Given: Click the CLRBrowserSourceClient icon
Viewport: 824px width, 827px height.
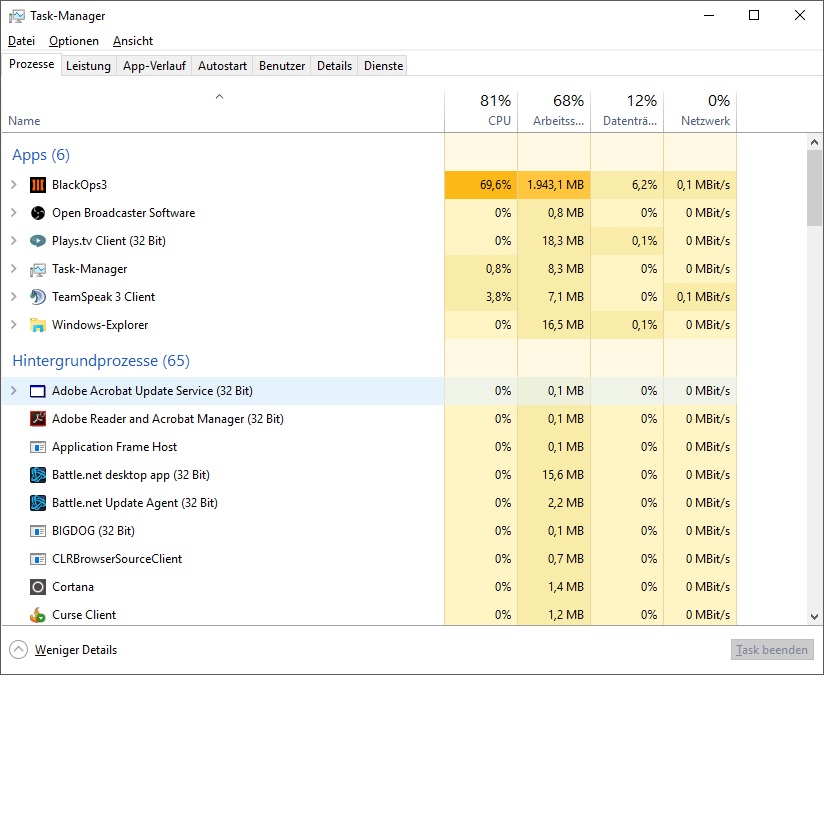Looking at the screenshot, I should tap(37, 559).
